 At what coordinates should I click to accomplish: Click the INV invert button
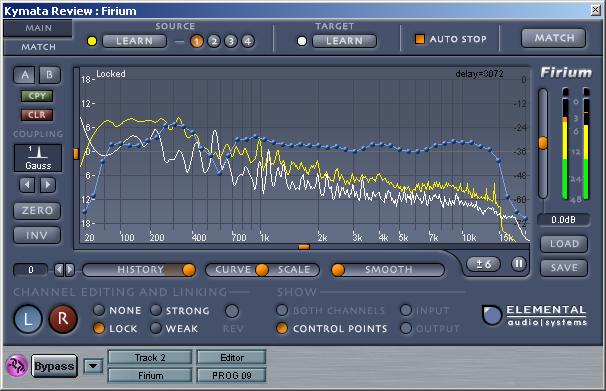tap(37, 235)
